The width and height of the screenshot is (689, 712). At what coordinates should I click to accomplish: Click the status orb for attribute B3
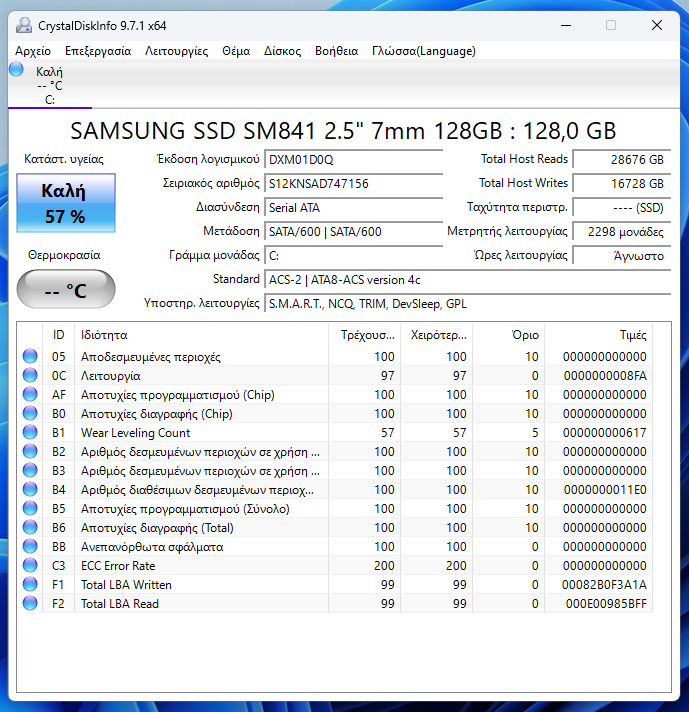[x=30, y=470]
